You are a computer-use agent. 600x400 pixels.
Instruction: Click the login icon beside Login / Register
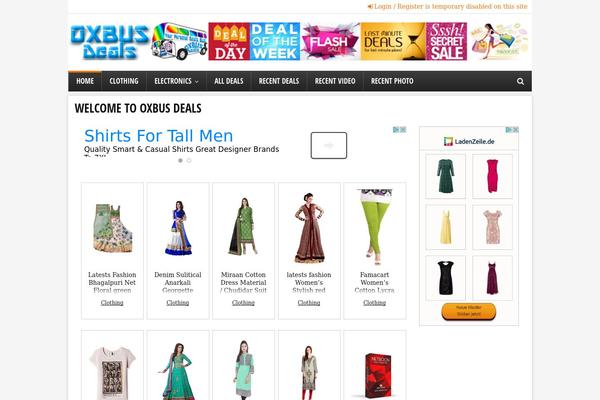click(x=370, y=7)
